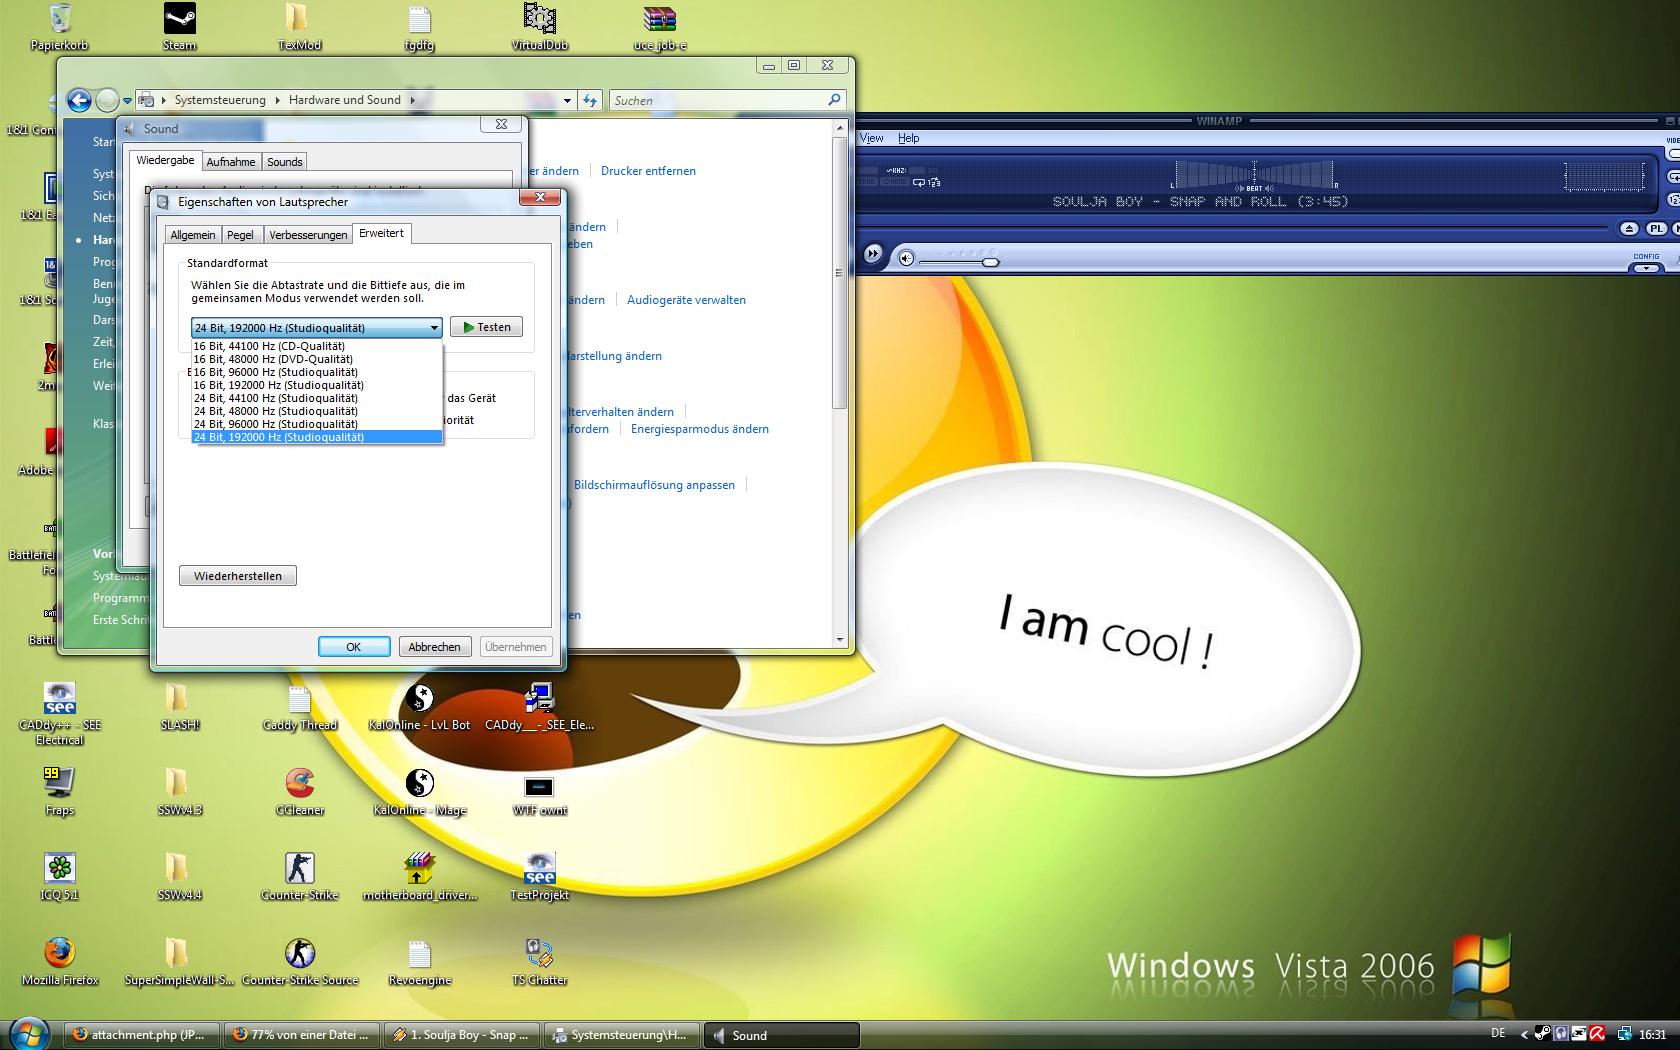Click the Abbrechen button

(x=435, y=647)
